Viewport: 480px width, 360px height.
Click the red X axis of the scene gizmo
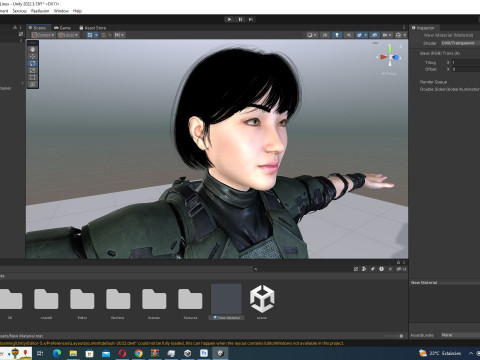tap(383, 57)
